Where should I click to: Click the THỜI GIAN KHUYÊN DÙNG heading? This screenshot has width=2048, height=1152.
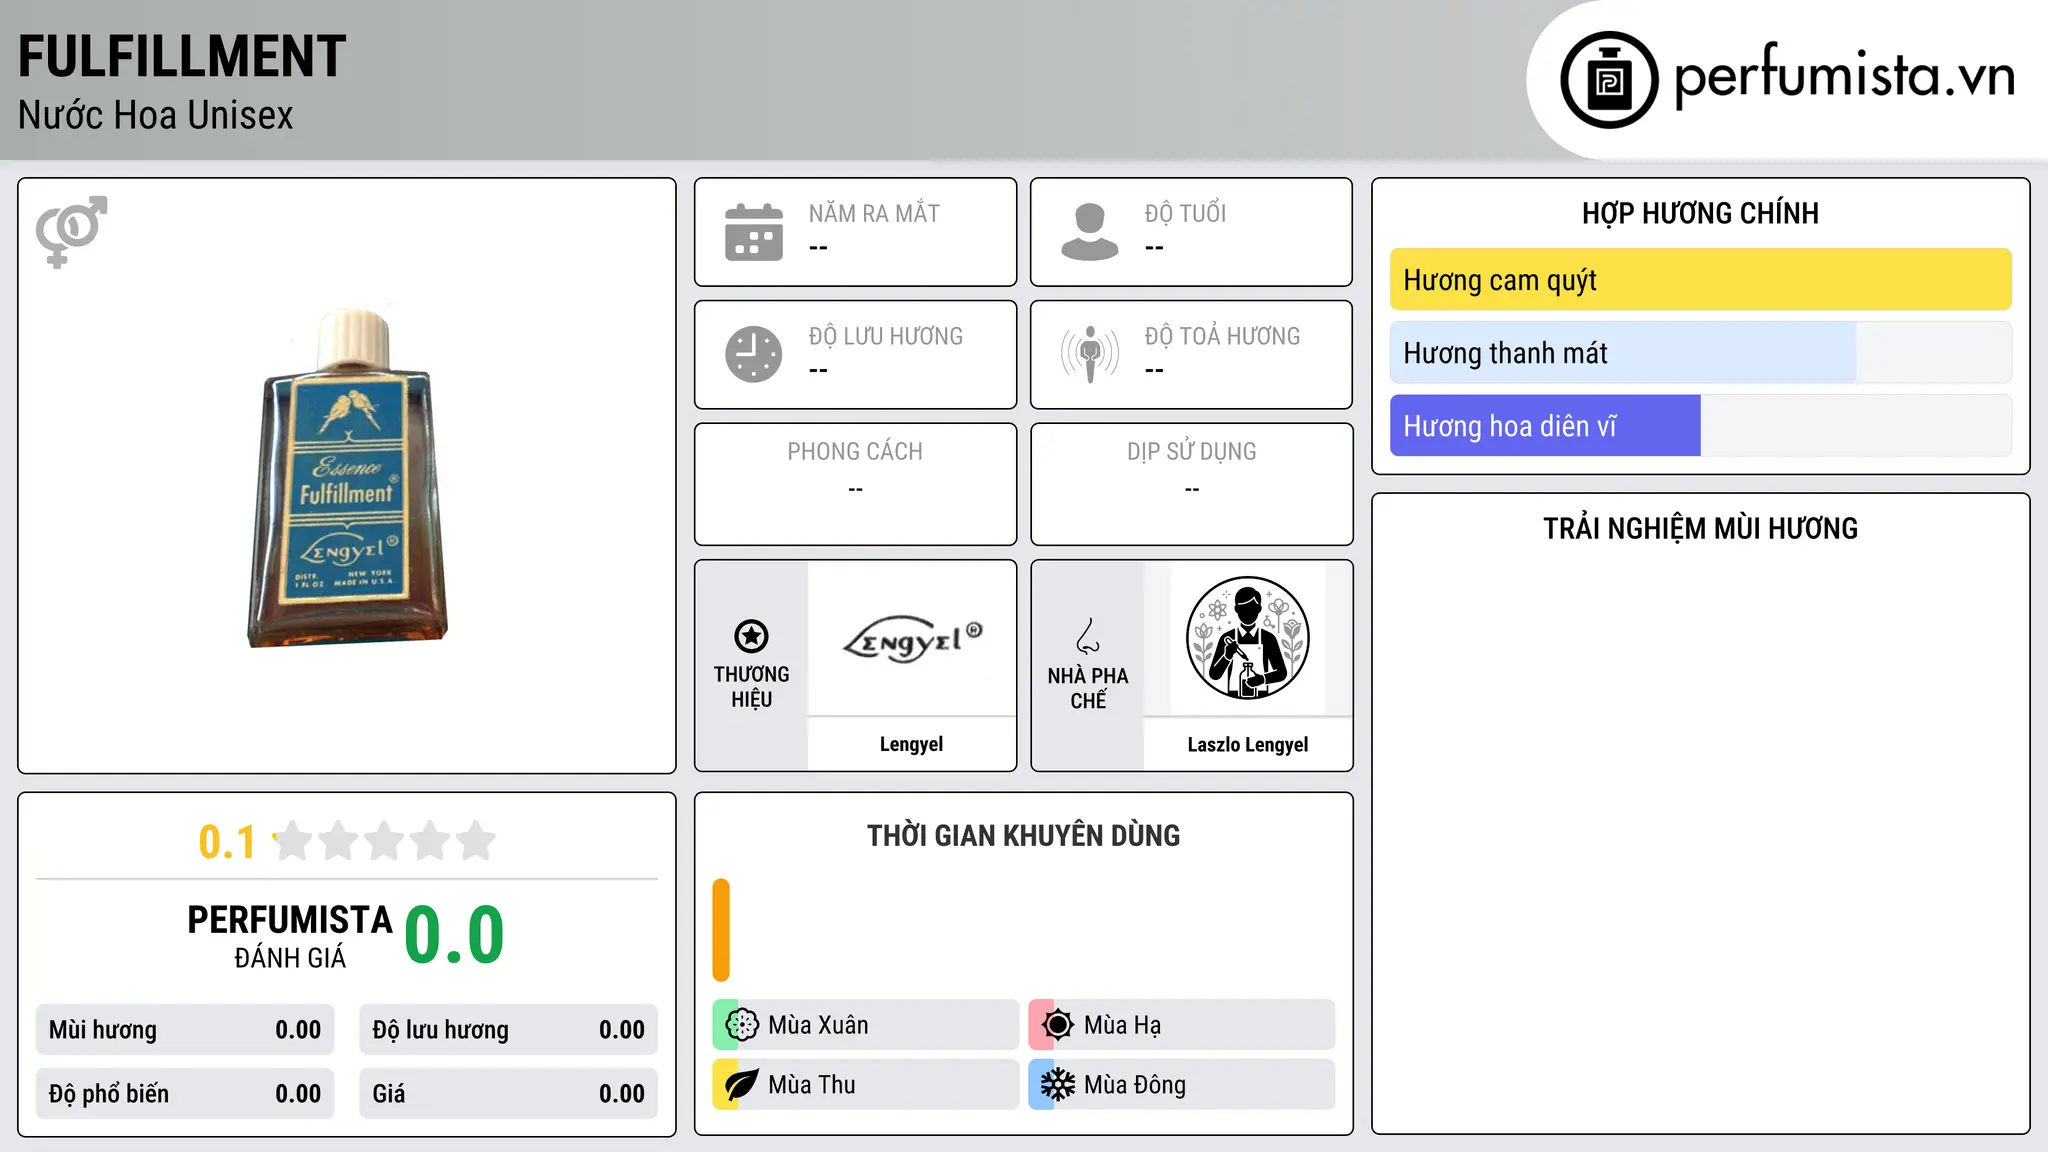click(1023, 835)
